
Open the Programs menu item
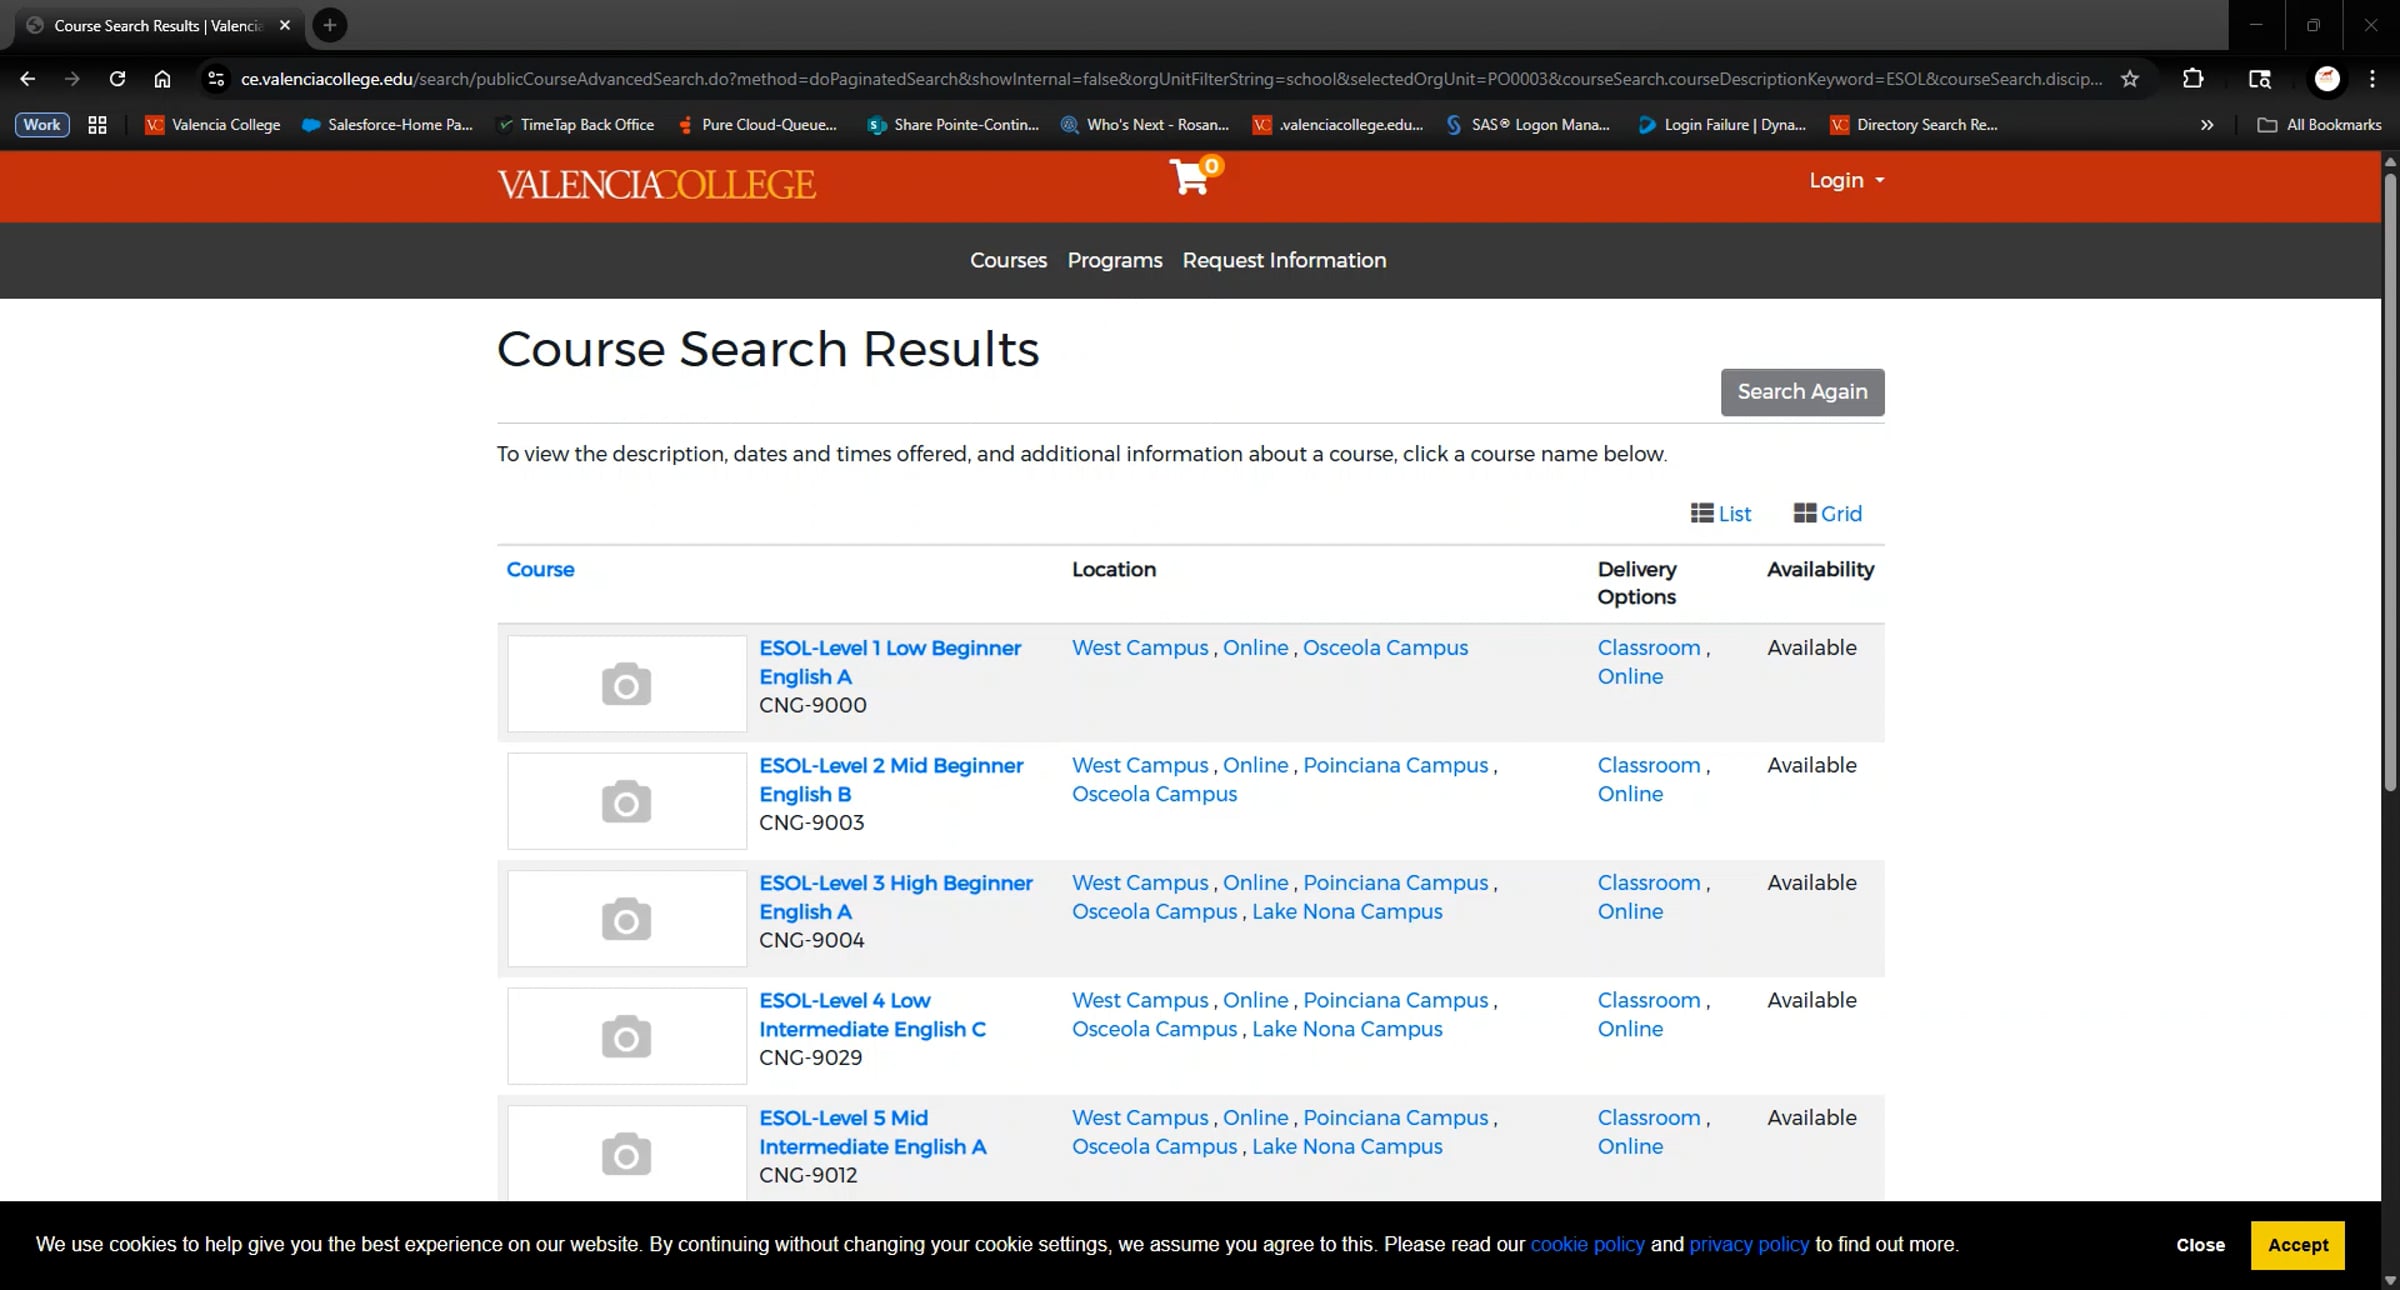[x=1114, y=260]
